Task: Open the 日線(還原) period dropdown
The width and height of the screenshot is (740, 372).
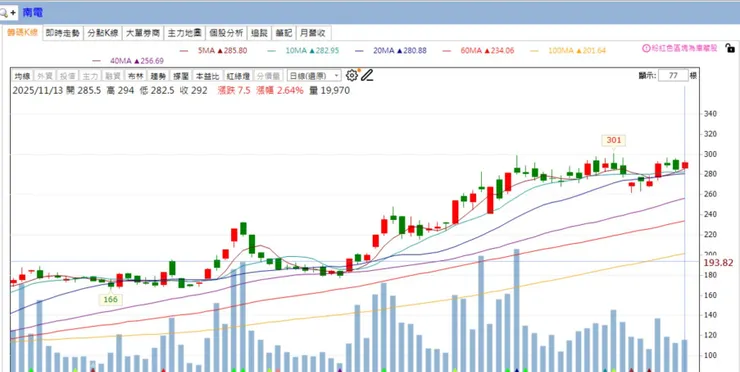Action: tap(314, 76)
